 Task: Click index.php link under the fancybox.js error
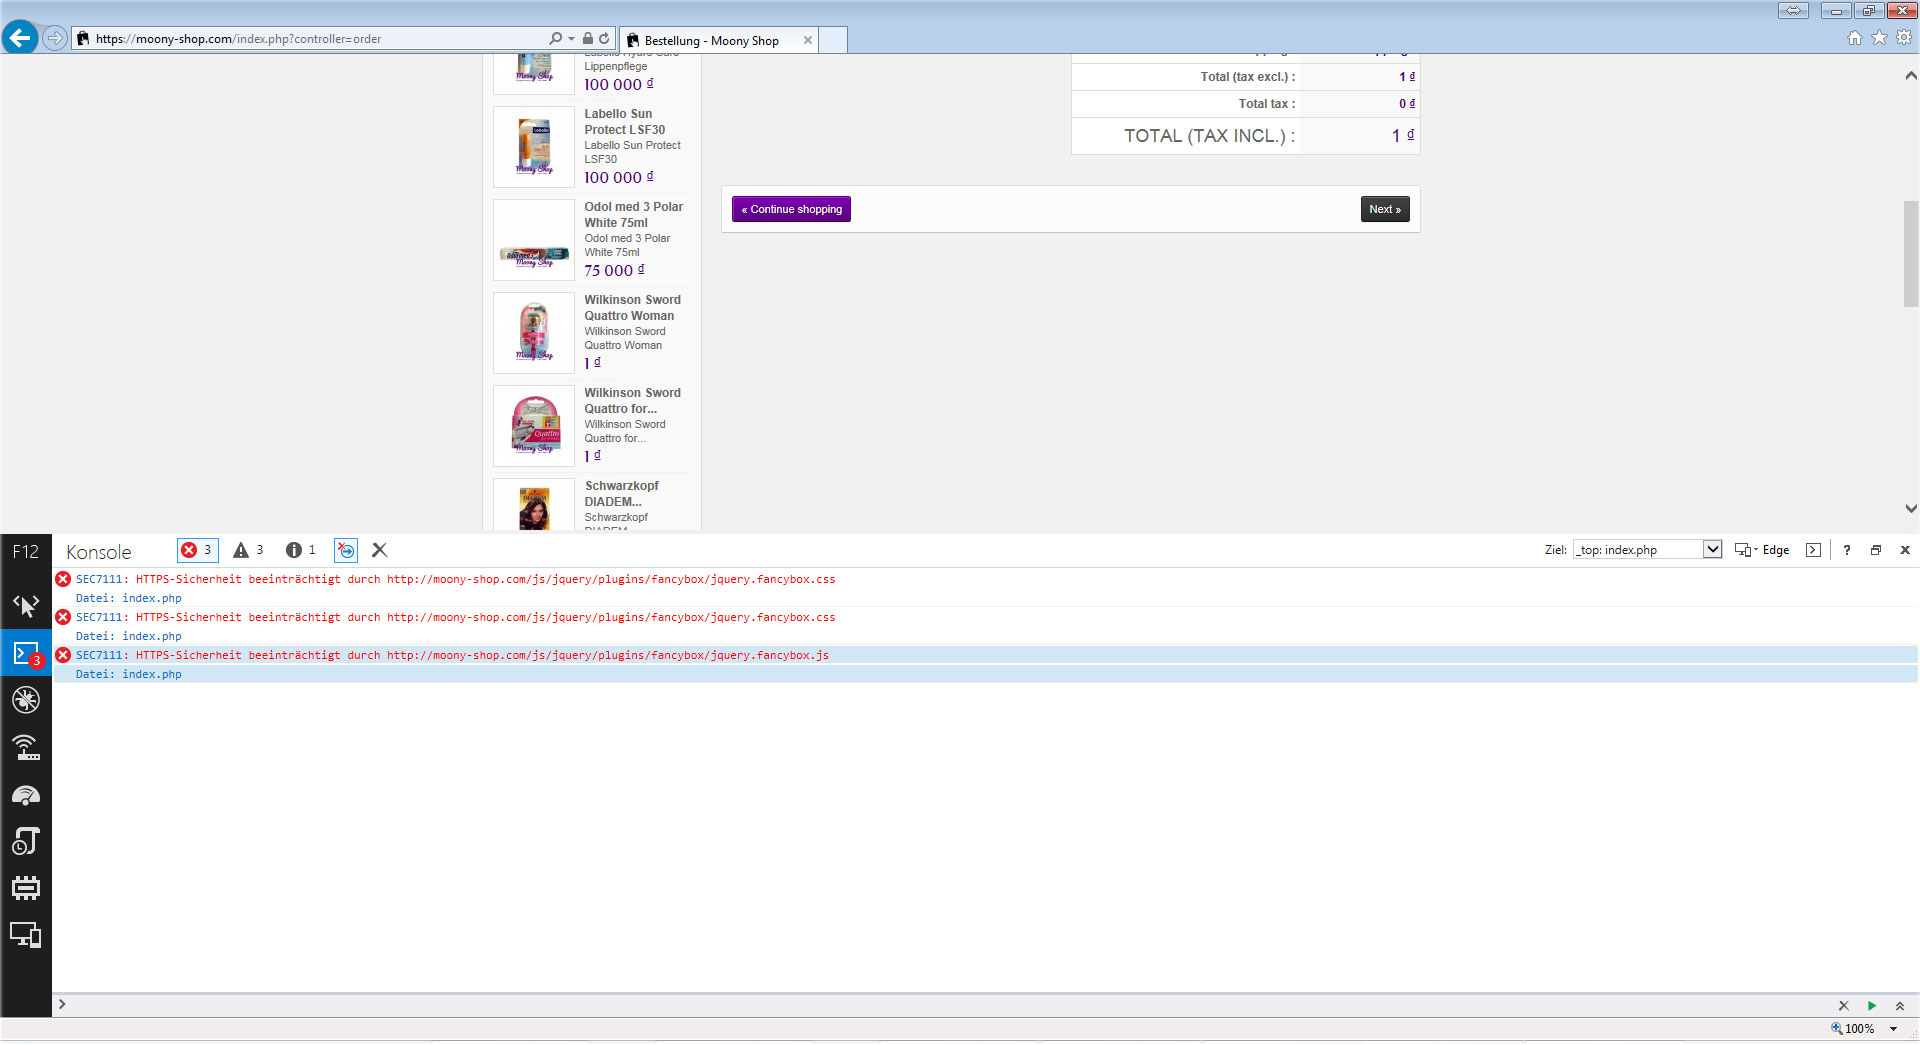pyautogui.click(x=152, y=674)
